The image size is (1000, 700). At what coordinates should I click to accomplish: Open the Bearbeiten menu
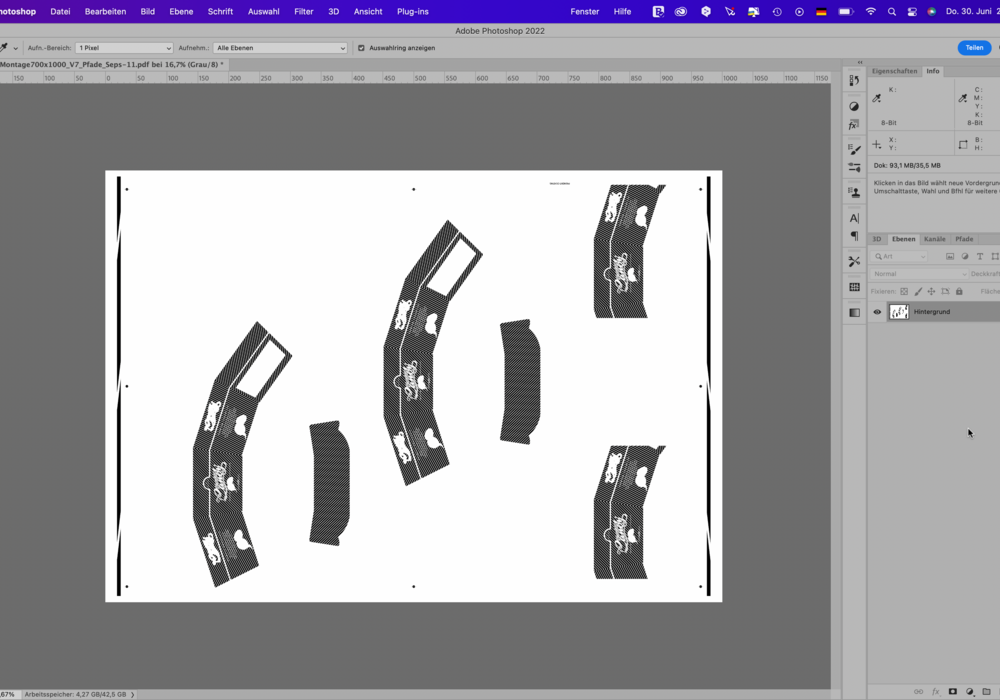click(105, 11)
